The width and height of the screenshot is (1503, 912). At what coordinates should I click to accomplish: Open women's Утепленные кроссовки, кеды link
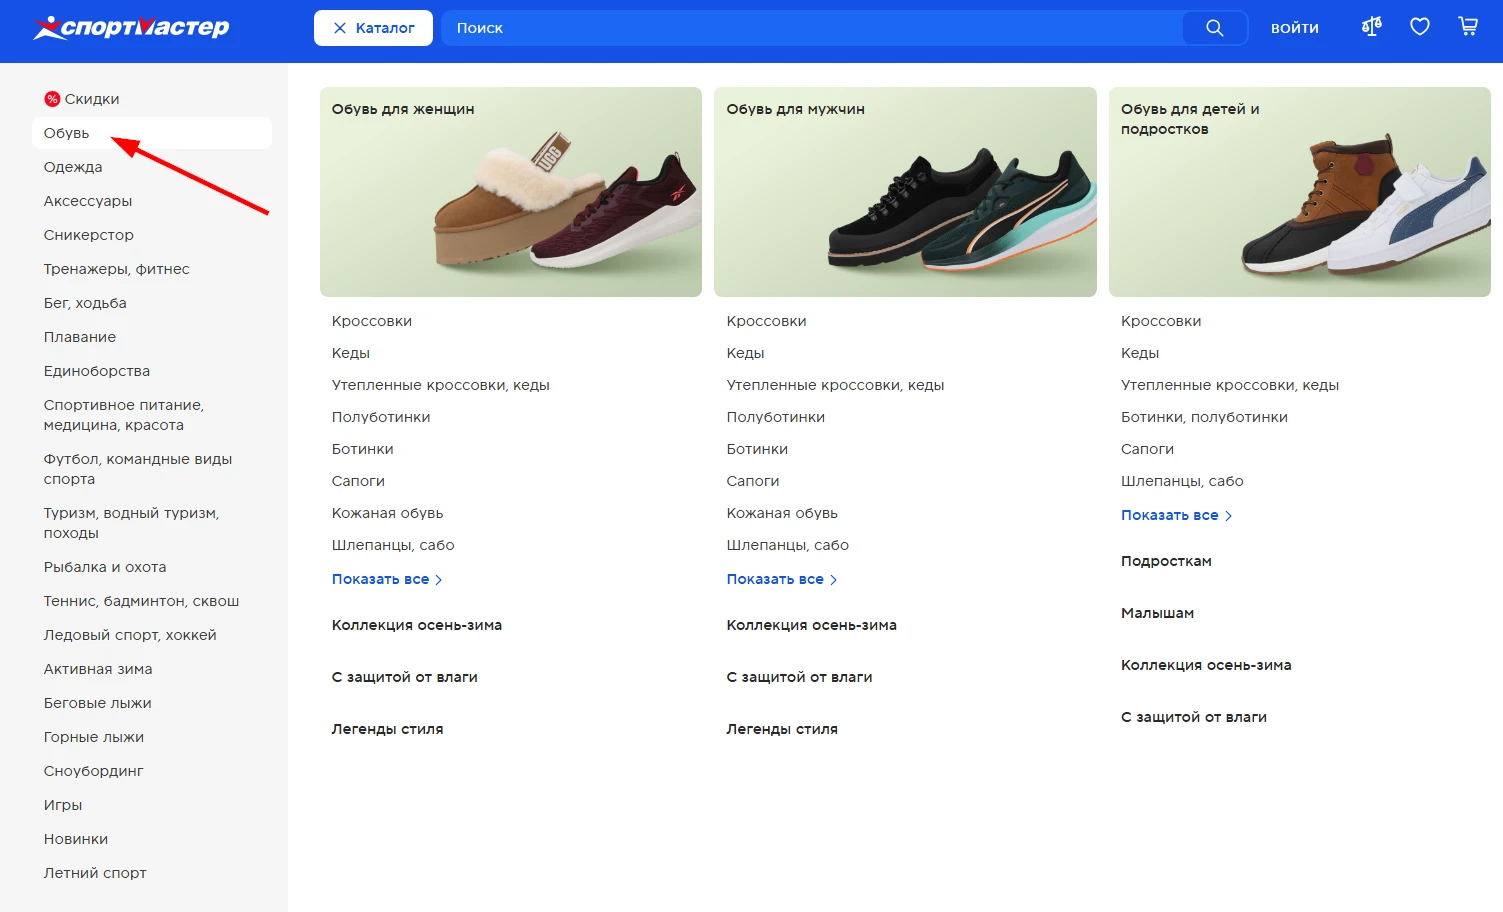point(440,385)
